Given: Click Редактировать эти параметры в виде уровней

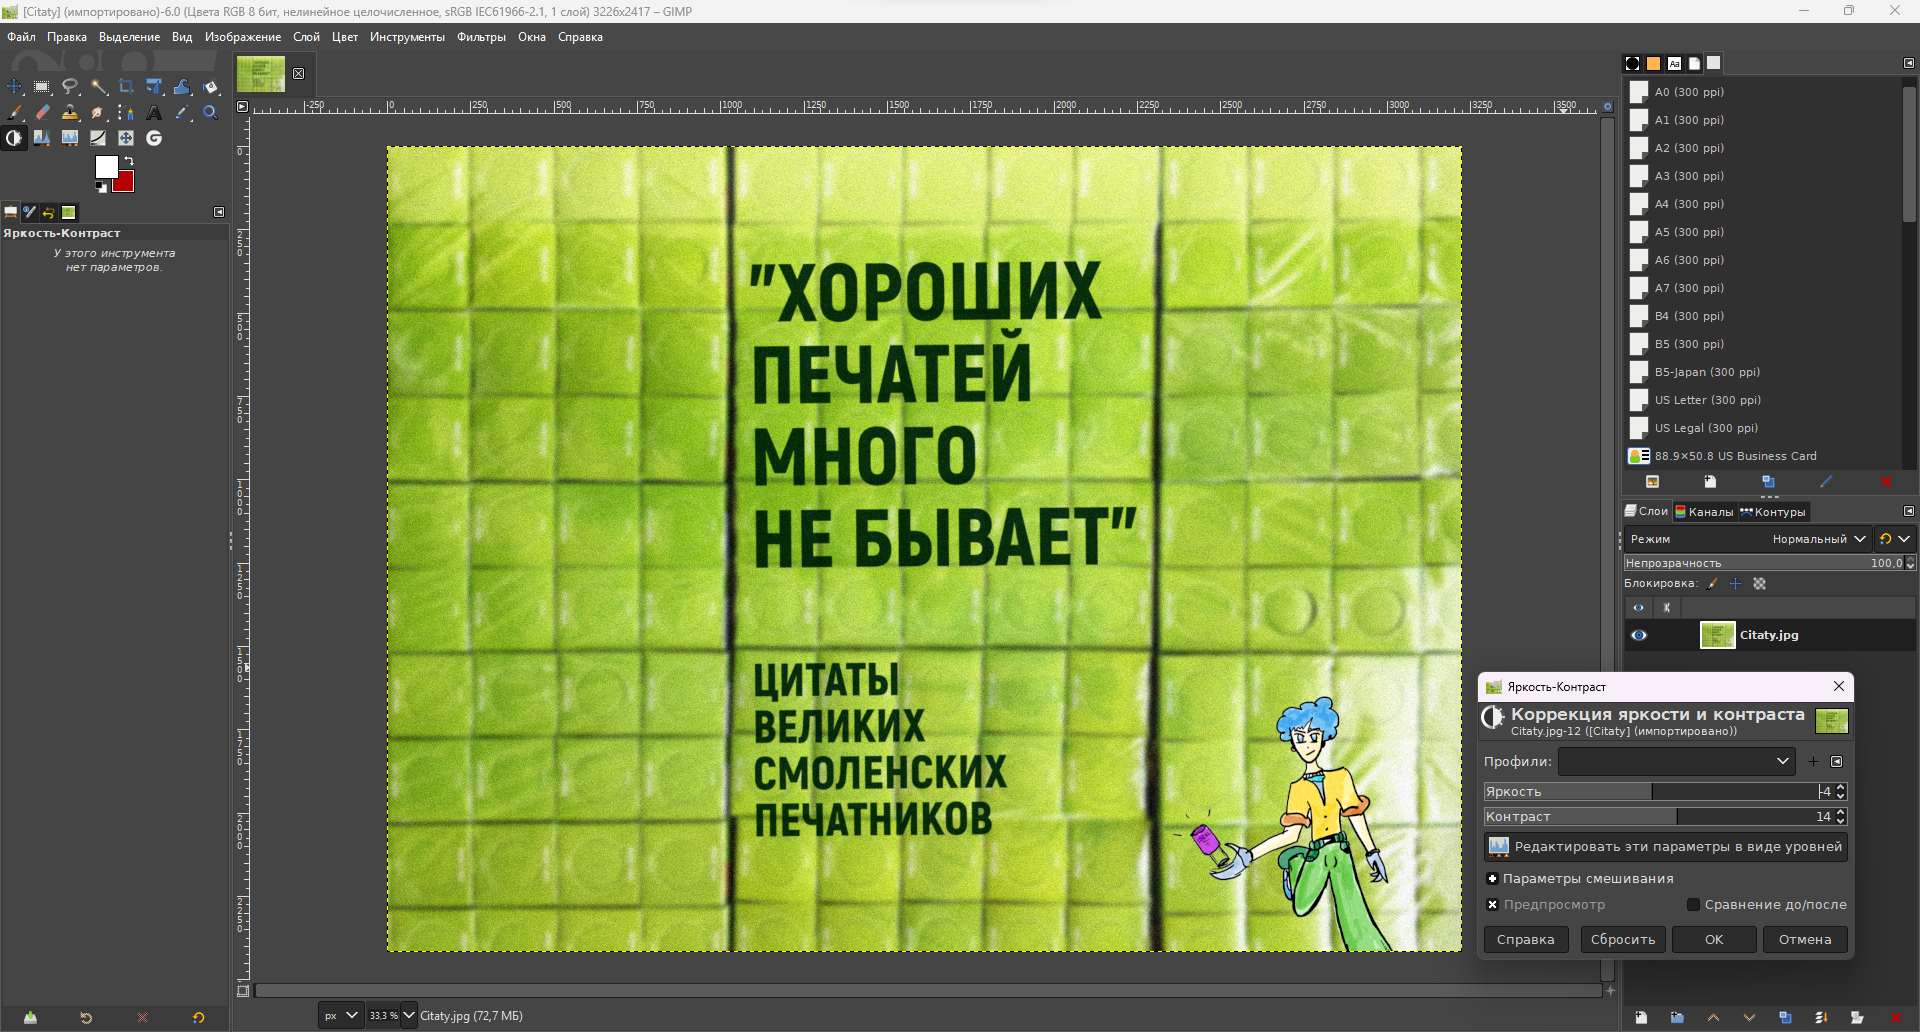Looking at the screenshot, I should pos(1666,847).
